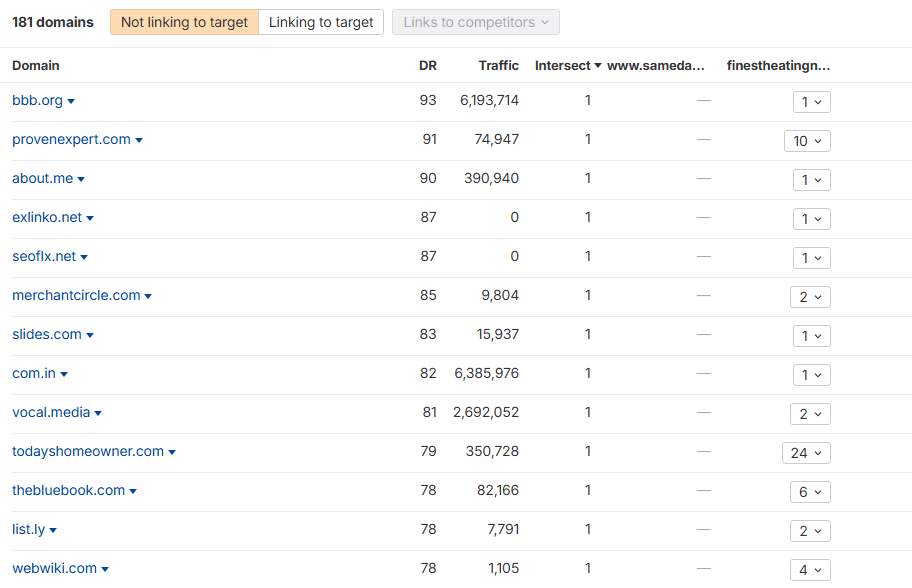Sort the table by DR column

coord(427,65)
